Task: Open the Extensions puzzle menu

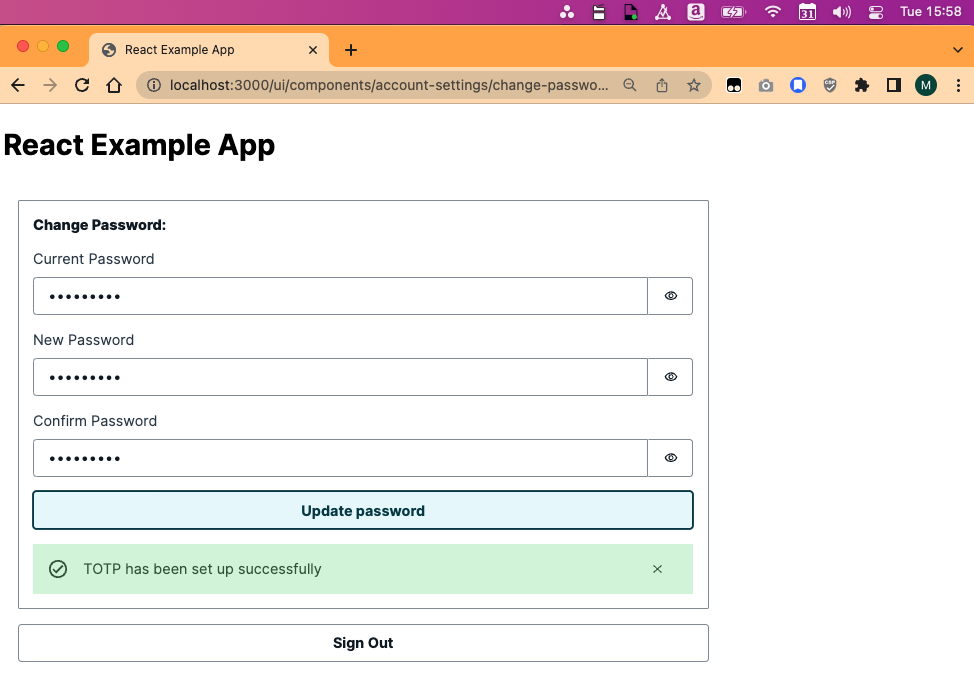Action: (x=862, y=85)
